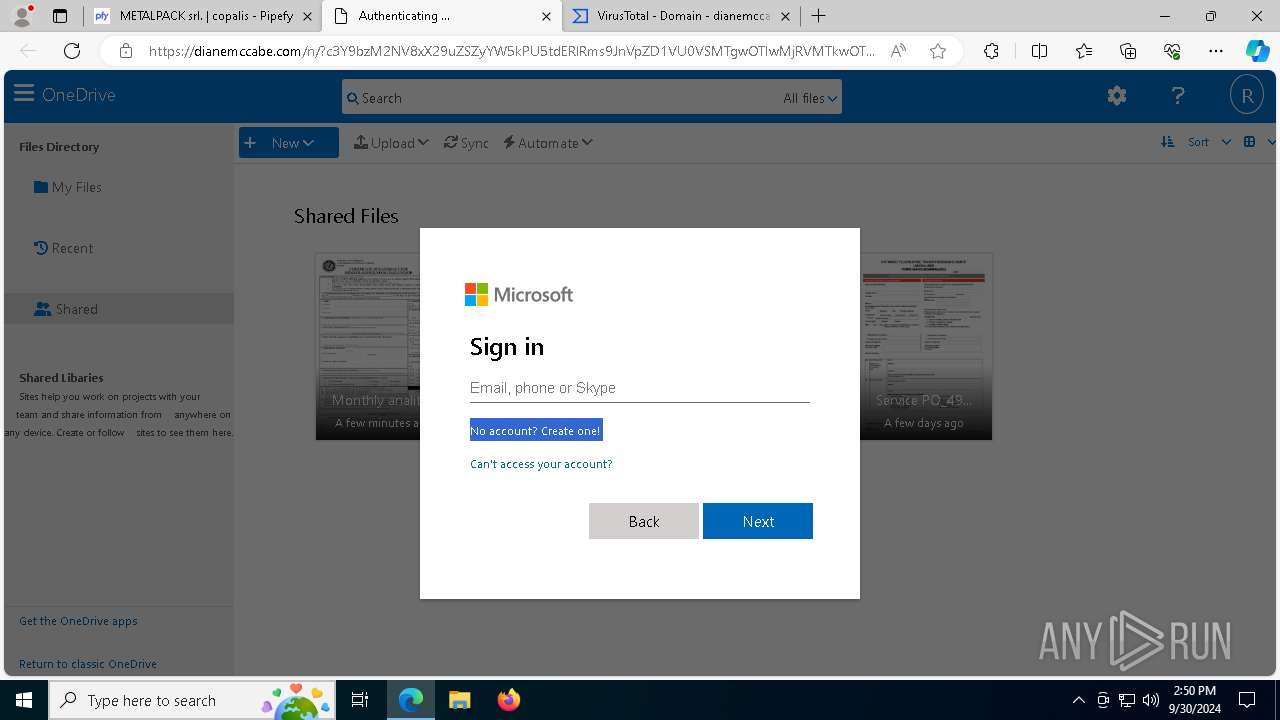The height and width of the screenshot is (720, 1280).
Task: Expand the New dropdown button
Action: click(x=288, y=143)
